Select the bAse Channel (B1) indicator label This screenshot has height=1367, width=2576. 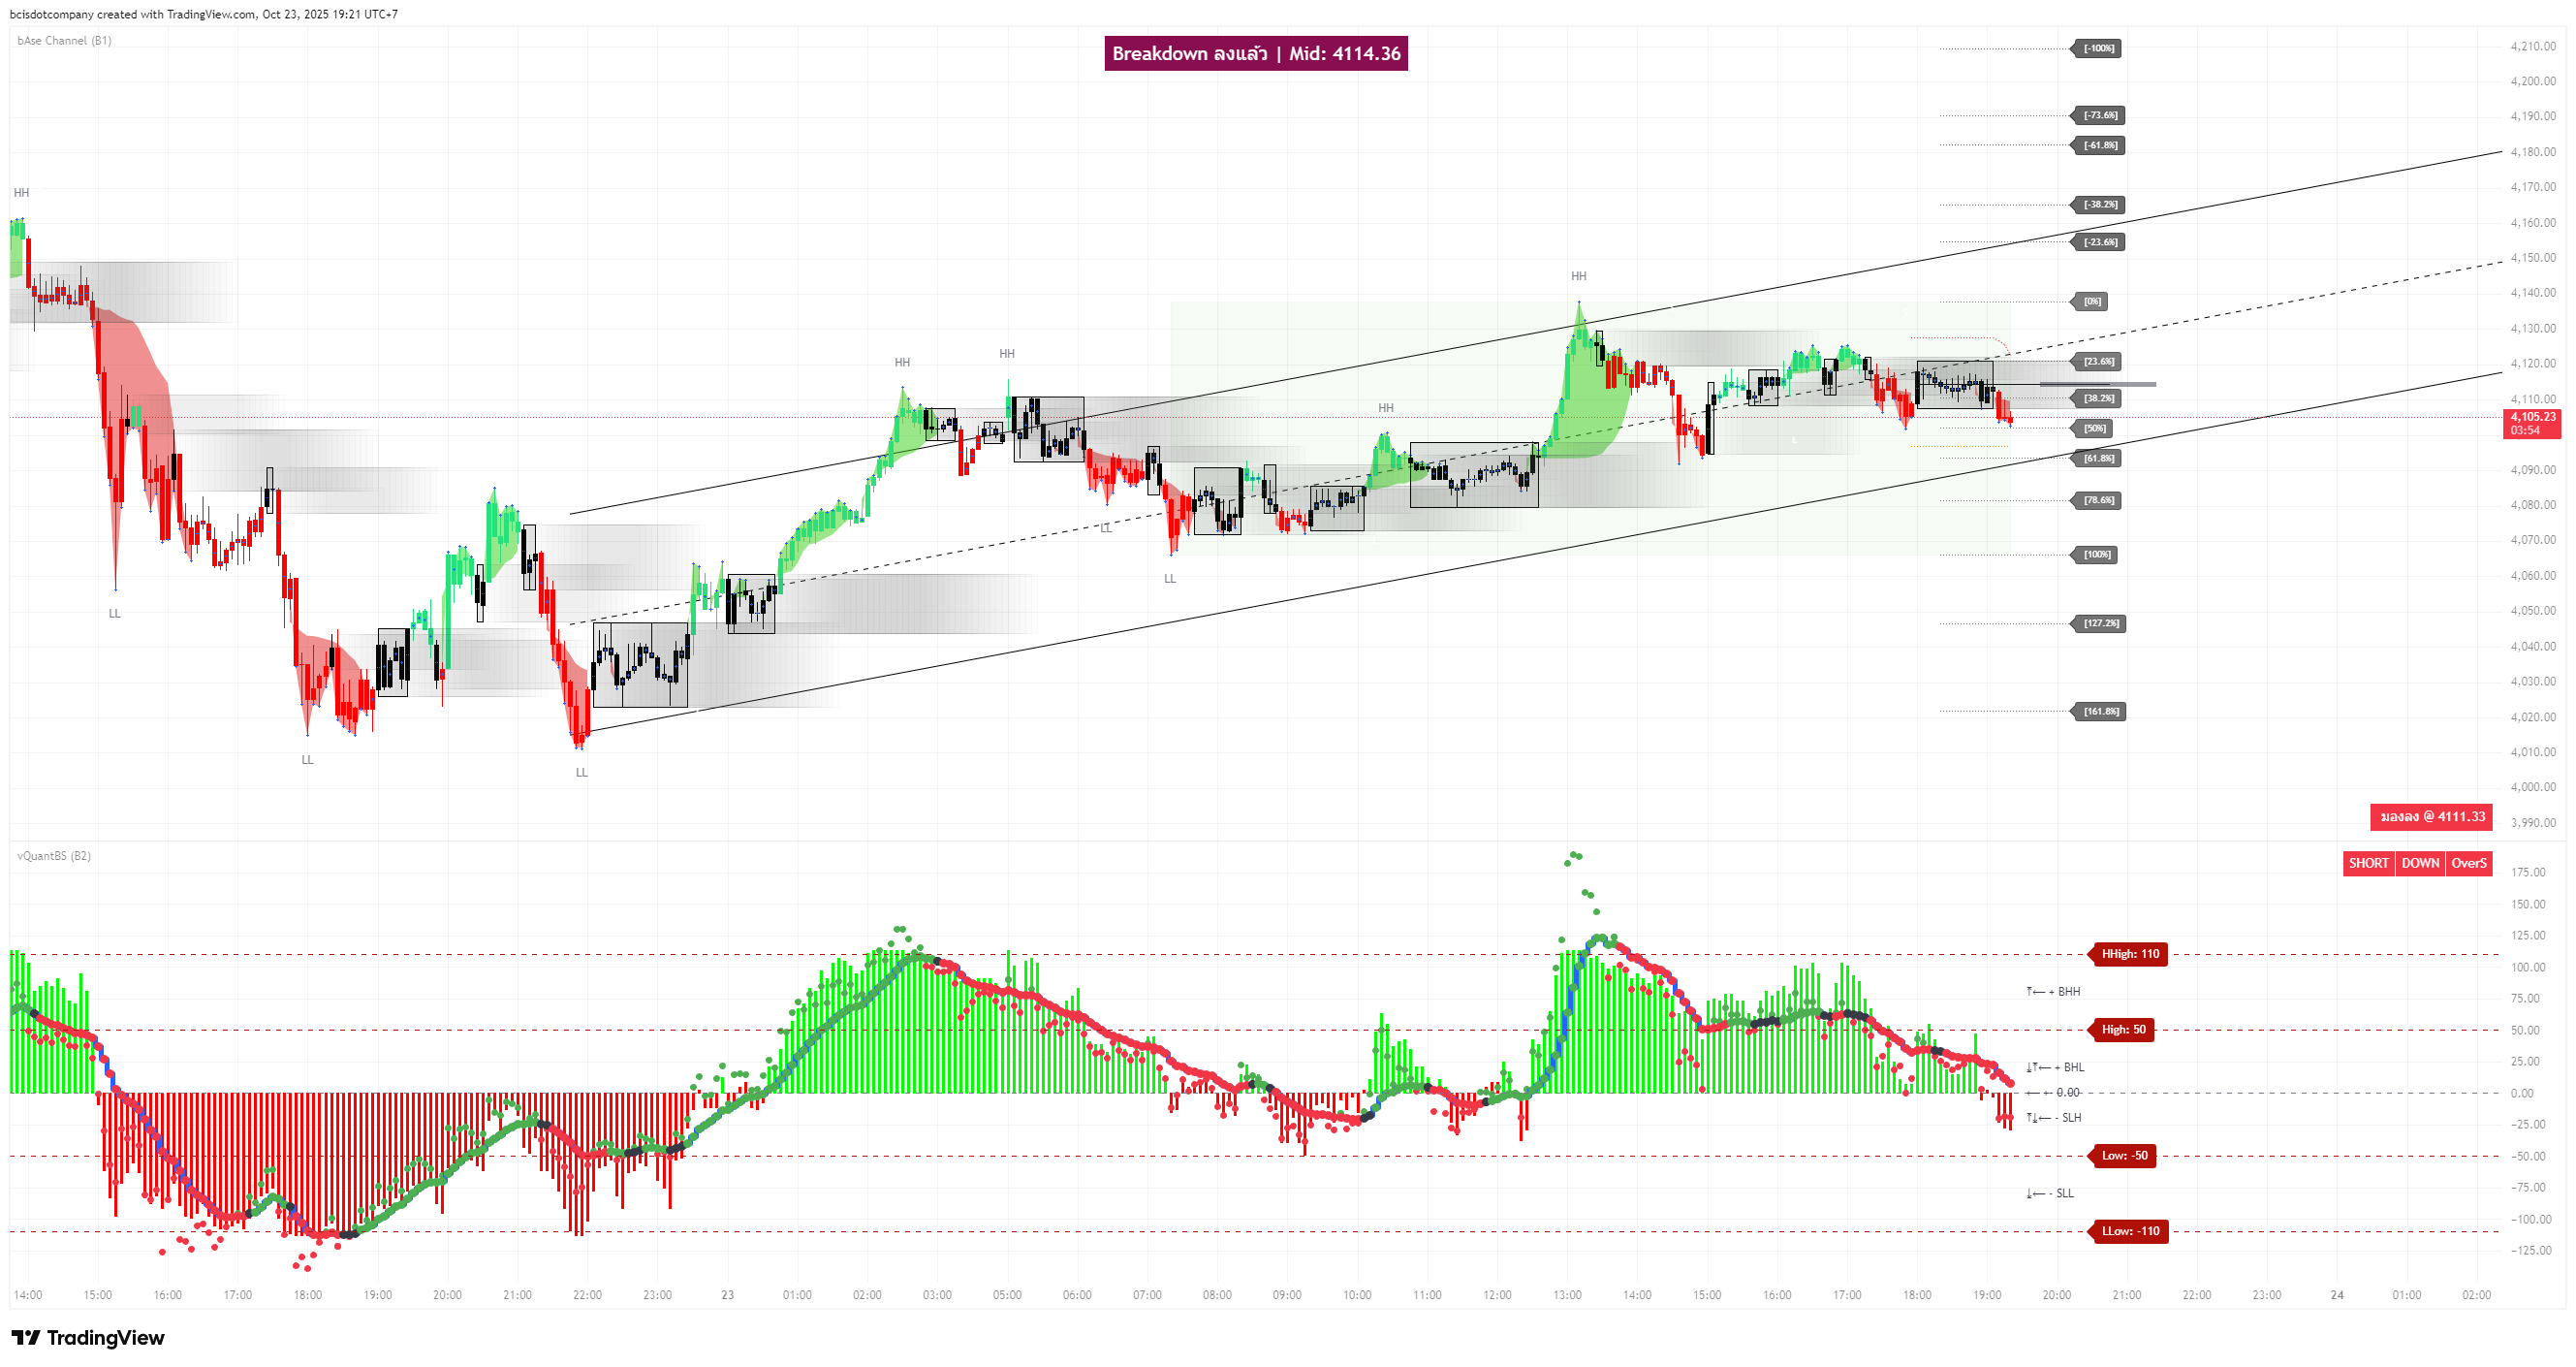64,41
